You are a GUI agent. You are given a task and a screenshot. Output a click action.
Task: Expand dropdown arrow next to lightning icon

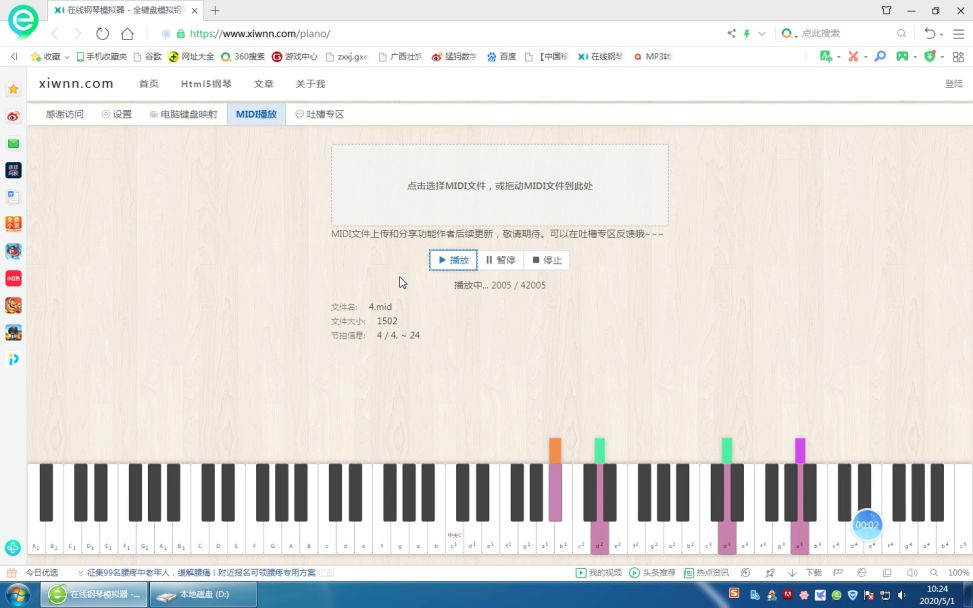click(761, 34)
